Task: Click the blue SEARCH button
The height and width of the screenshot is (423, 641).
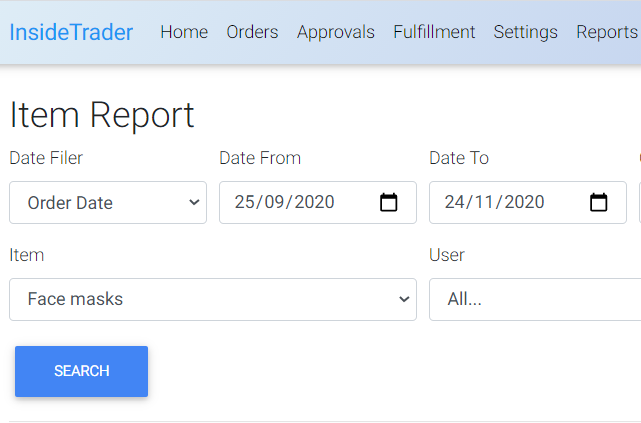Action: 81,371
